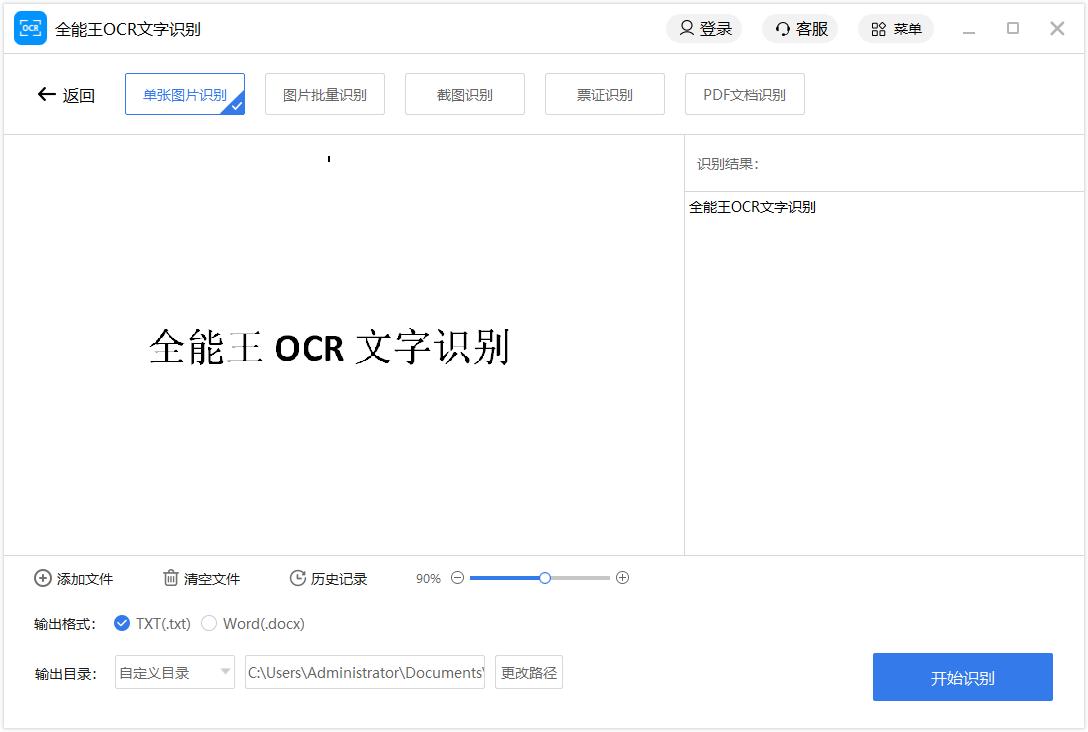This screenshot has height=732, width=1088.
Task: Click the zoom slider handle
Action: (x=545, y=578)
